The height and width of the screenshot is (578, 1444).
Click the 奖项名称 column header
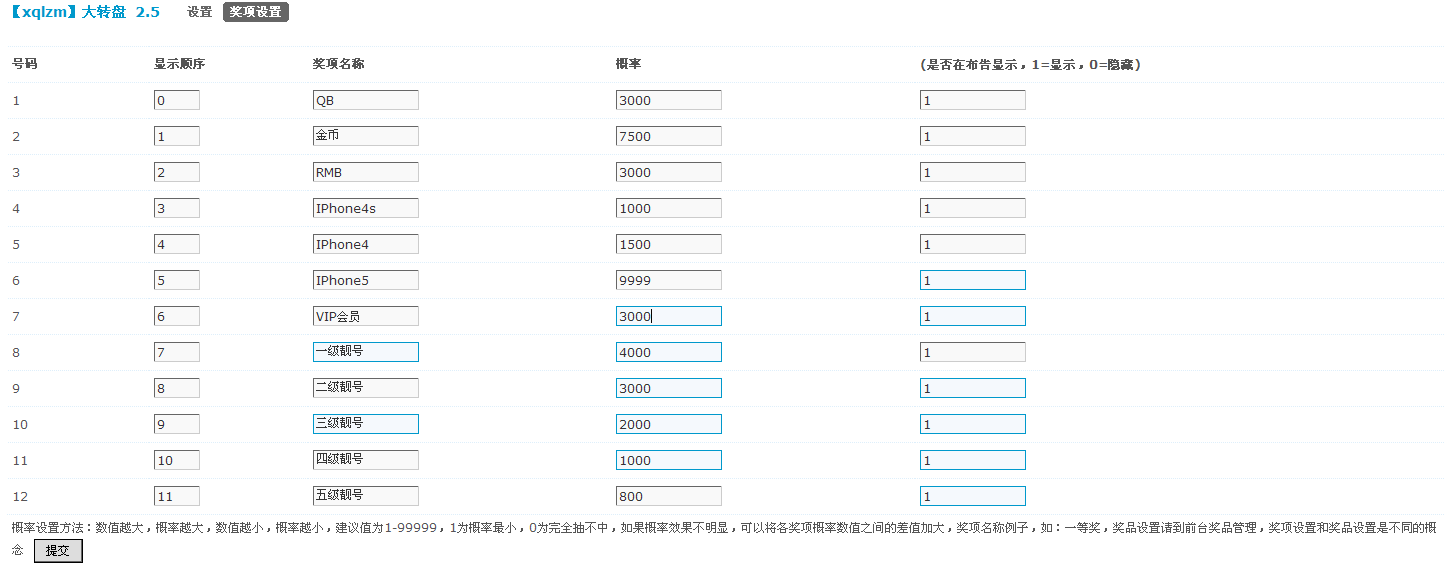click(x=338, y=64)
